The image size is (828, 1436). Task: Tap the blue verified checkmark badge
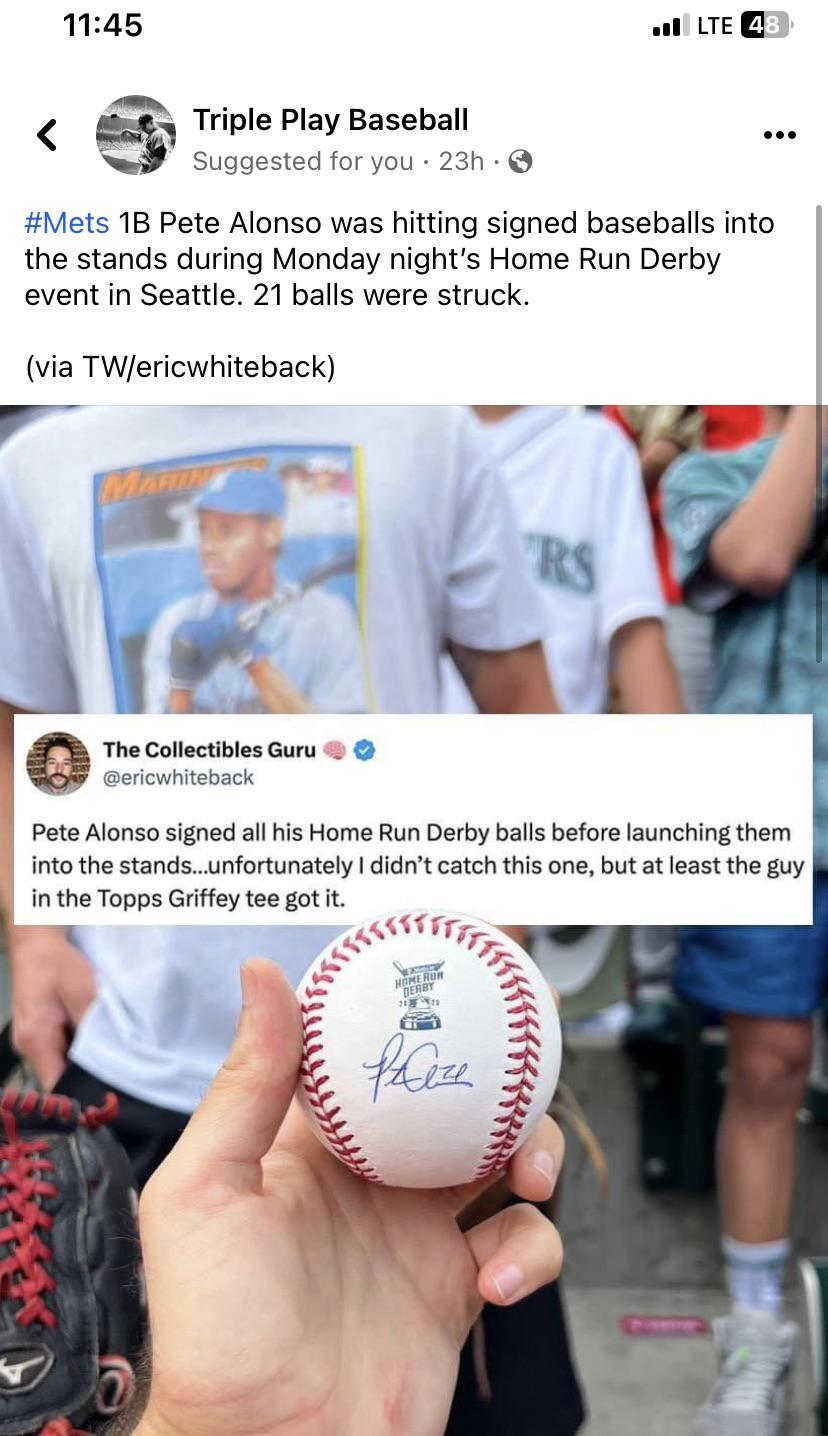[x=364, y=750]
